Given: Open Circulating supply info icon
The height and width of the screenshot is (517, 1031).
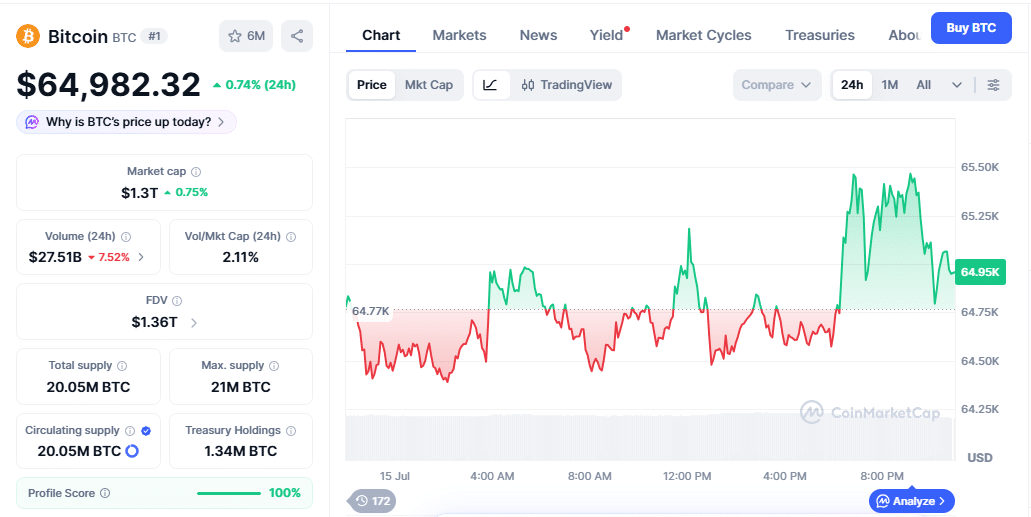Looking at the screenshot, I should click(x=130, y=431).
